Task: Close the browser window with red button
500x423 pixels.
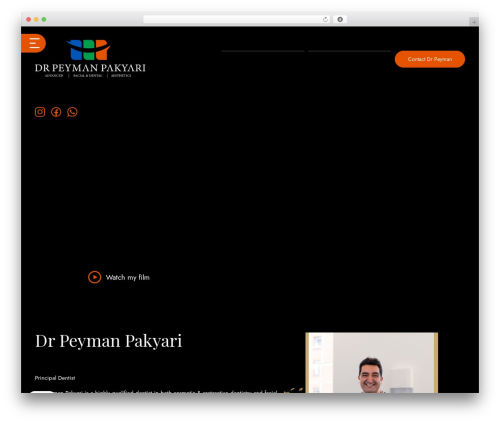Action: pos(29,19)
